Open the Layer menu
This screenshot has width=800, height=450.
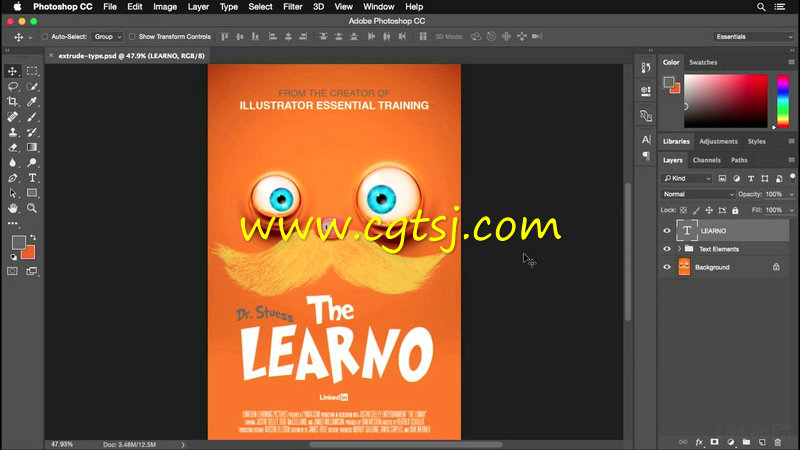(x=198, y=7)
